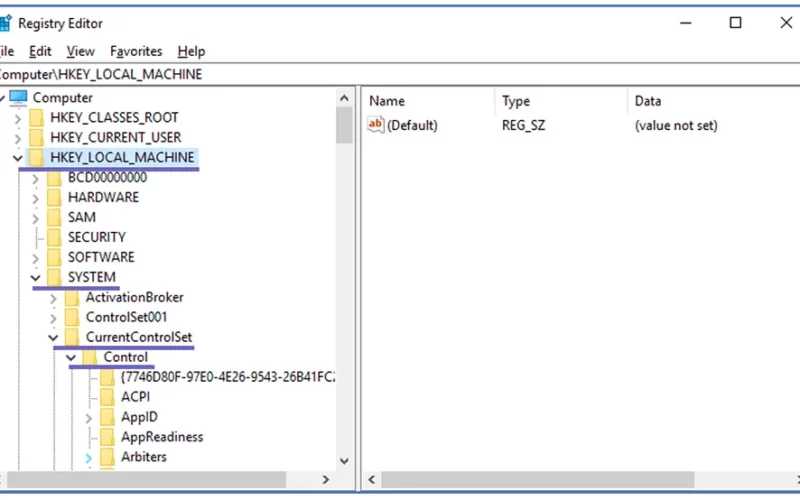Select the ControlSet001 key label
This screenshot has height=500, width=800.
coord(126,317)
